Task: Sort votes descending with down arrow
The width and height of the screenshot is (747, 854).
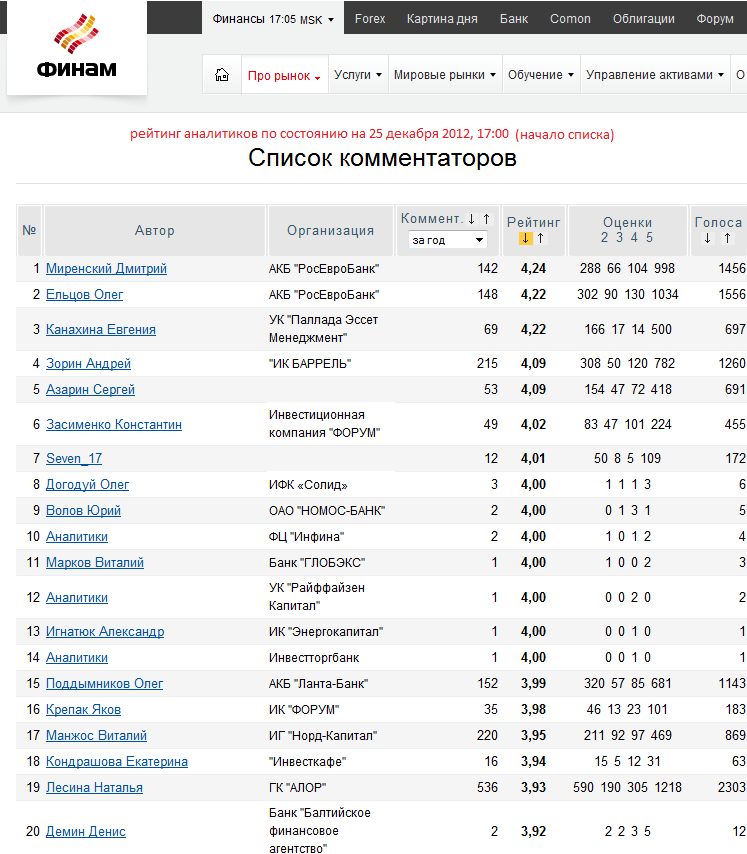Action: [707, 238]
